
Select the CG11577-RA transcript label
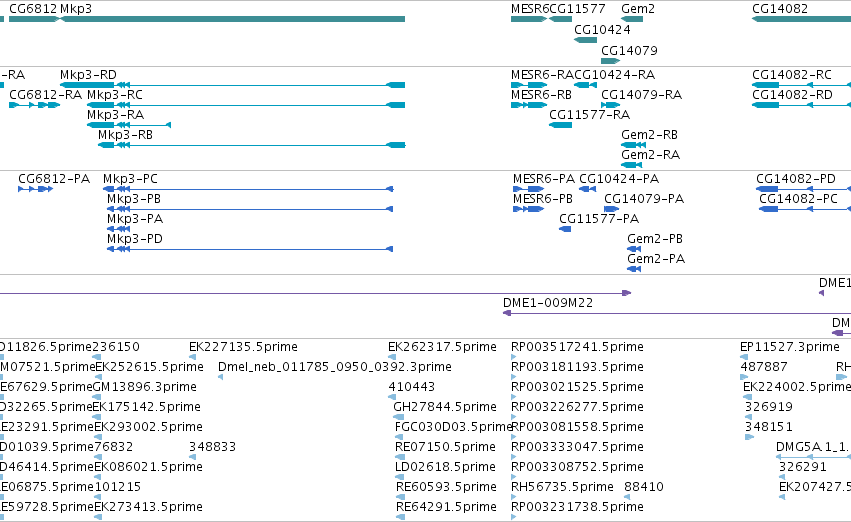589,115
